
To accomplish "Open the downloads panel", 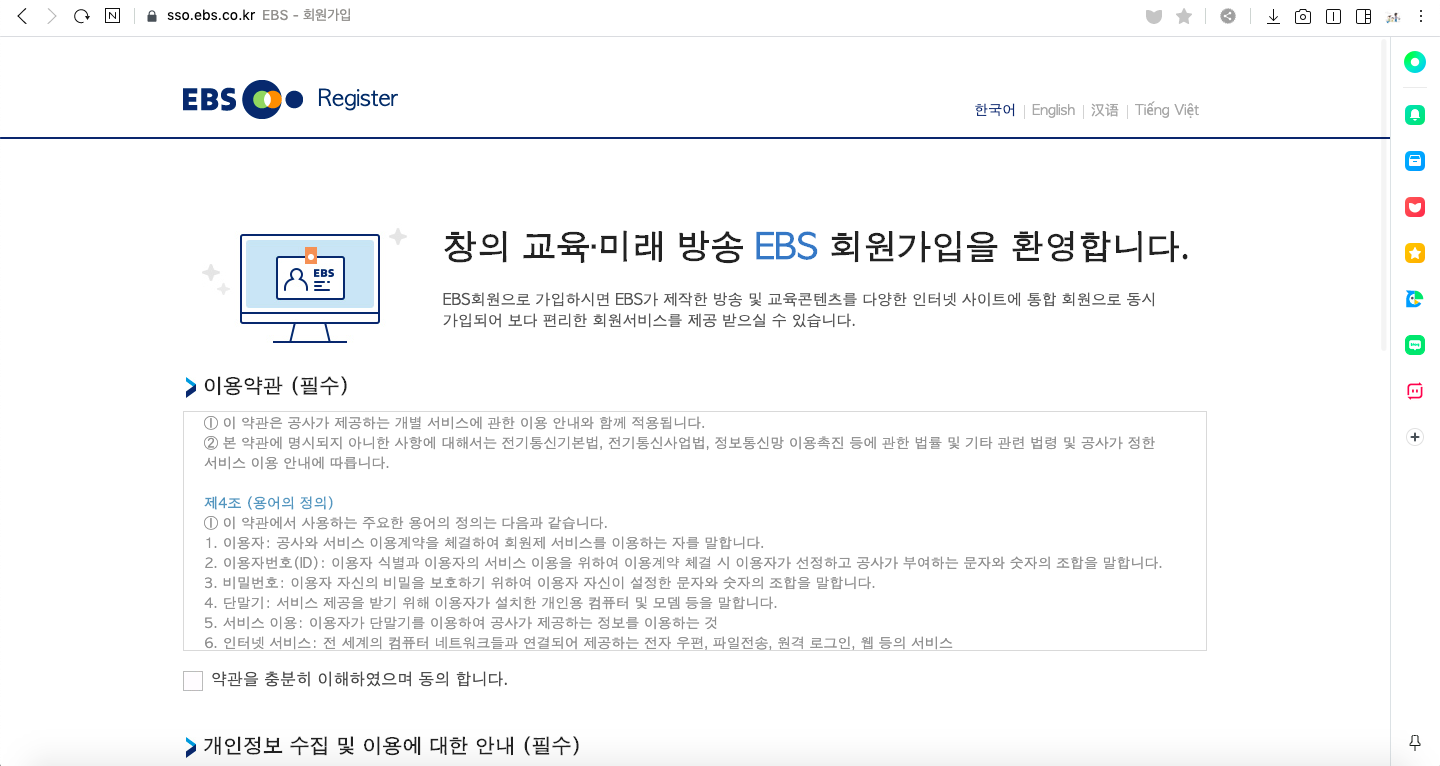I will click(x=1273, y=16).
